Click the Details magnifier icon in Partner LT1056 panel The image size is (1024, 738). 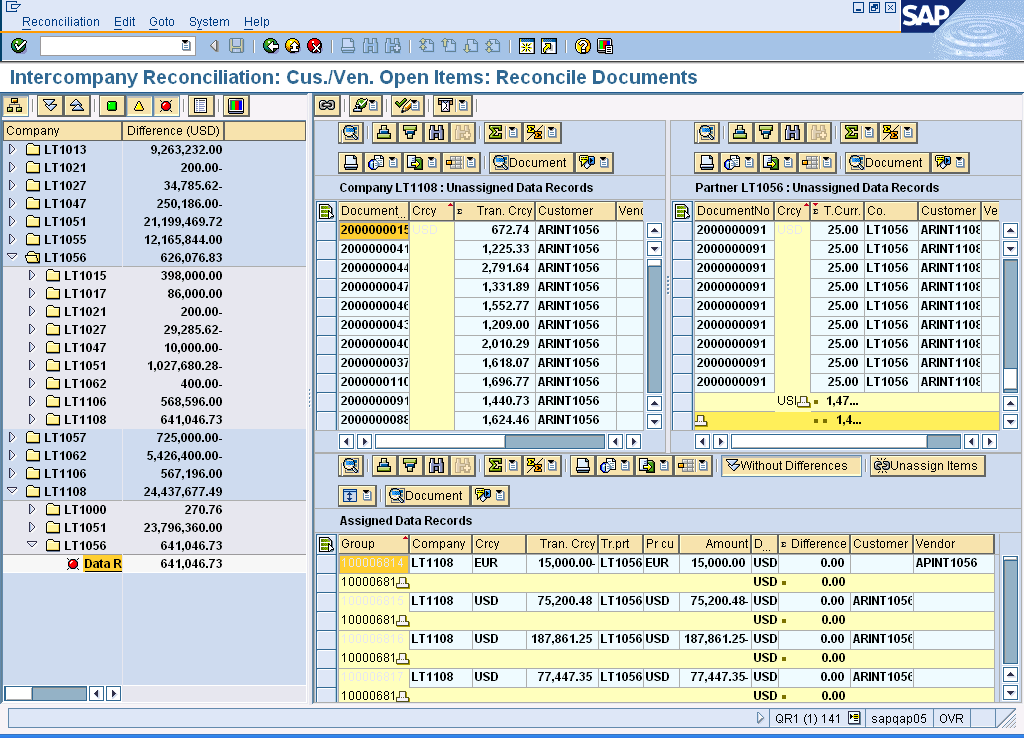[707, 133]
